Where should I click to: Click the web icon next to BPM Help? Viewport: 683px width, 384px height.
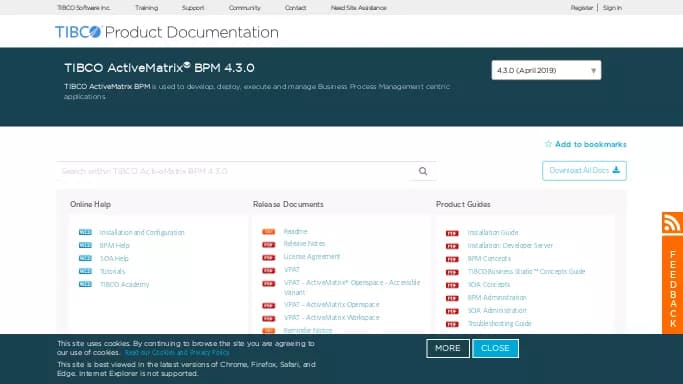pos(85,246)
